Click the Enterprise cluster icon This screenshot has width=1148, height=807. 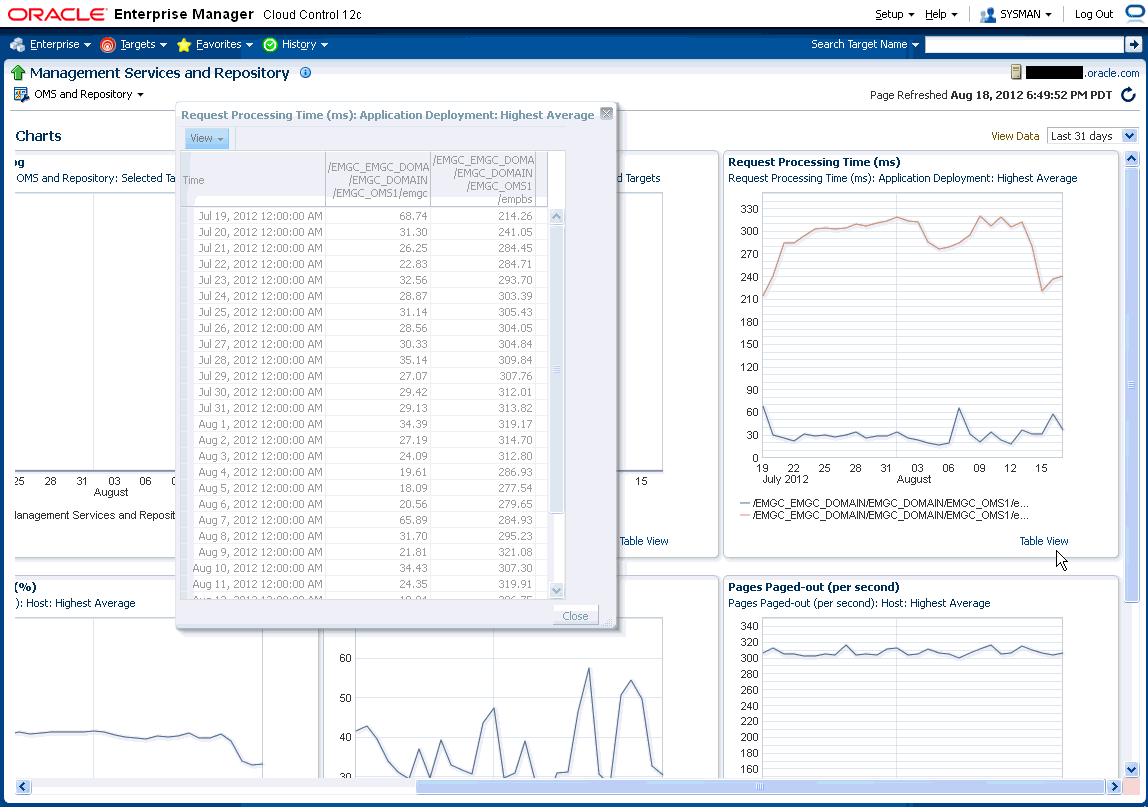pyautogui.click(x=18, y=45)
